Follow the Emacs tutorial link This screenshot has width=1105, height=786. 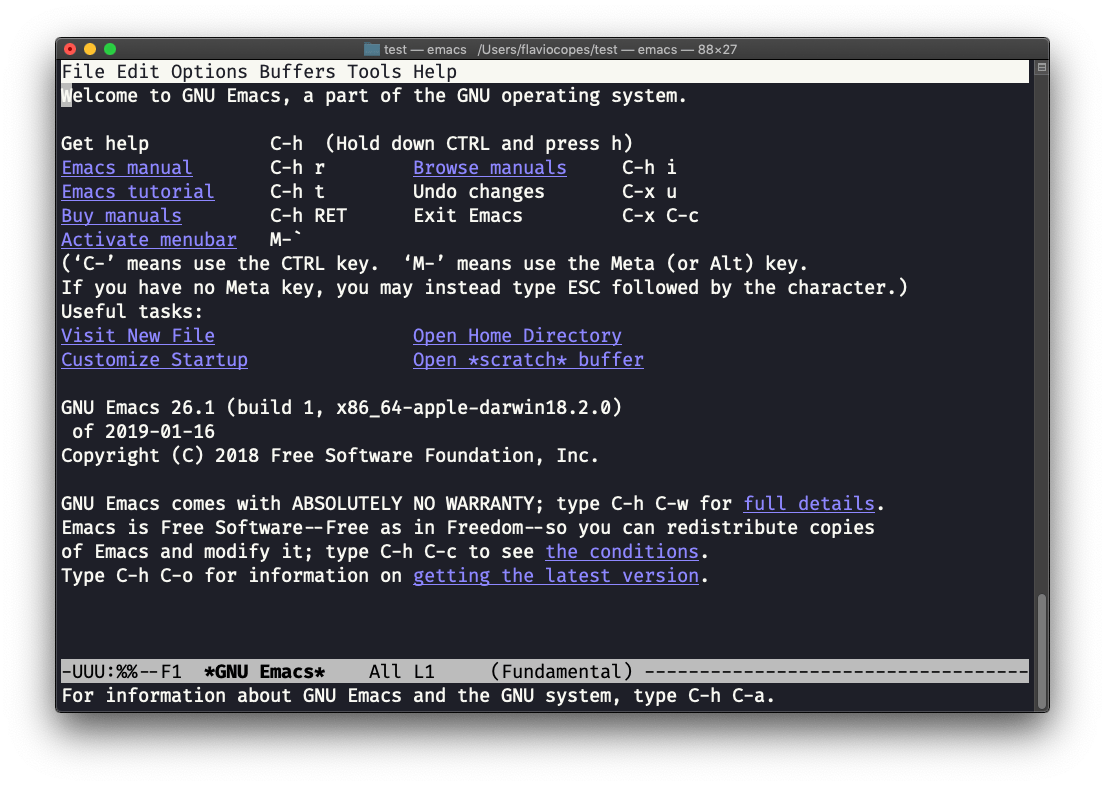click(138, 192)
